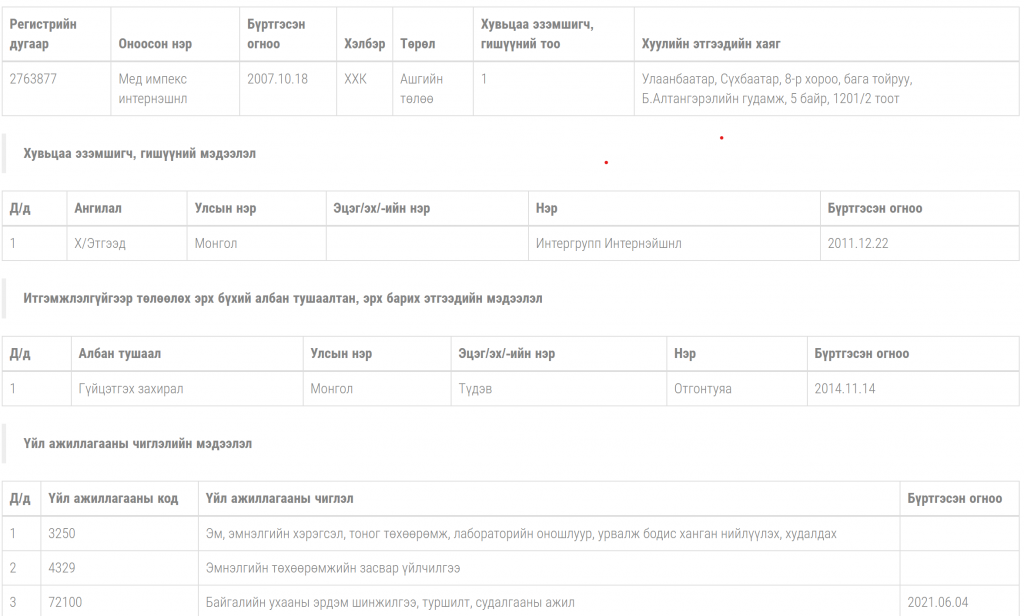Viewport: 1024px width, 616px height.
Task: Click shareholder name Интергрупп Интернэйшнл
Action: coord(609,243)
